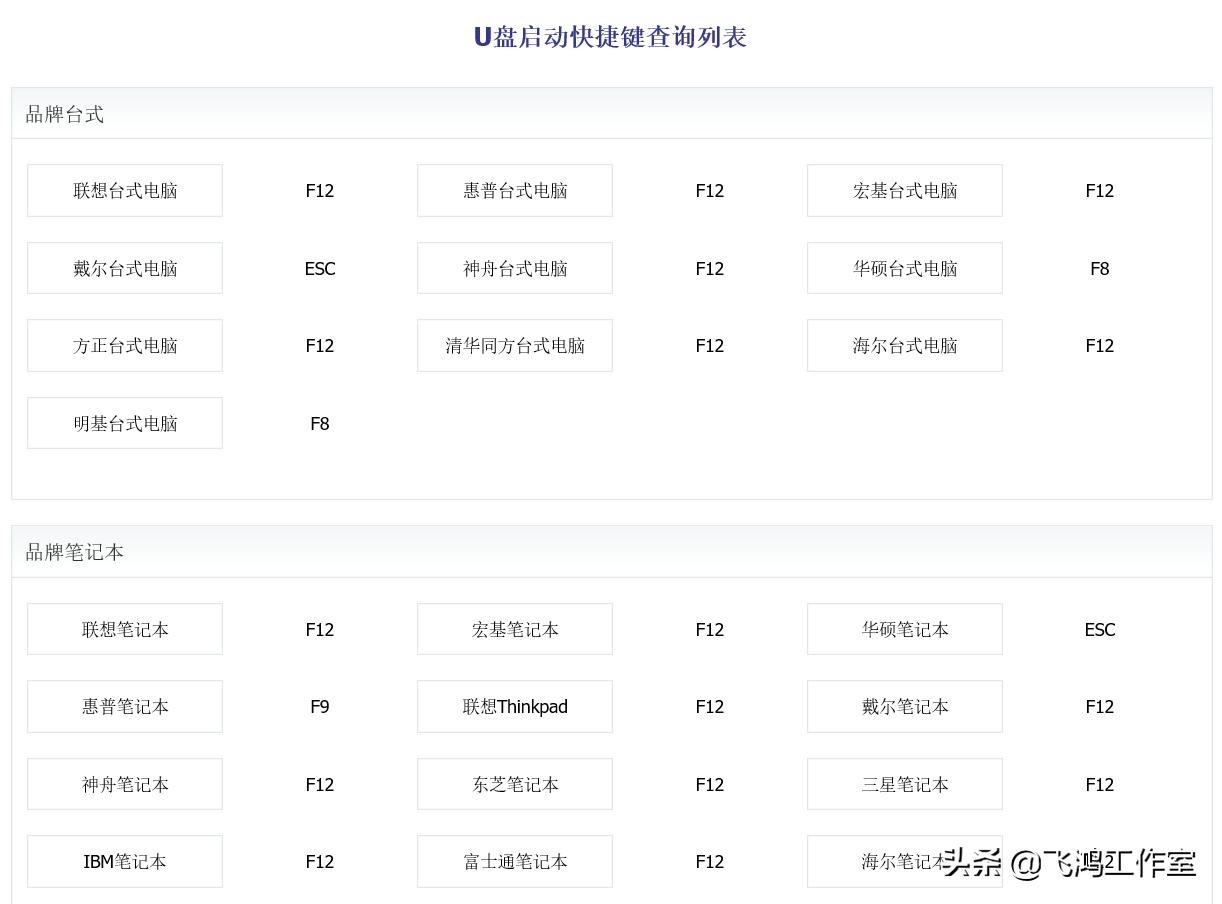The width and height of the screenshot is (1222, 904).
Task: Select 明基台式电脑 entry
Action: [x=124, y=422]
